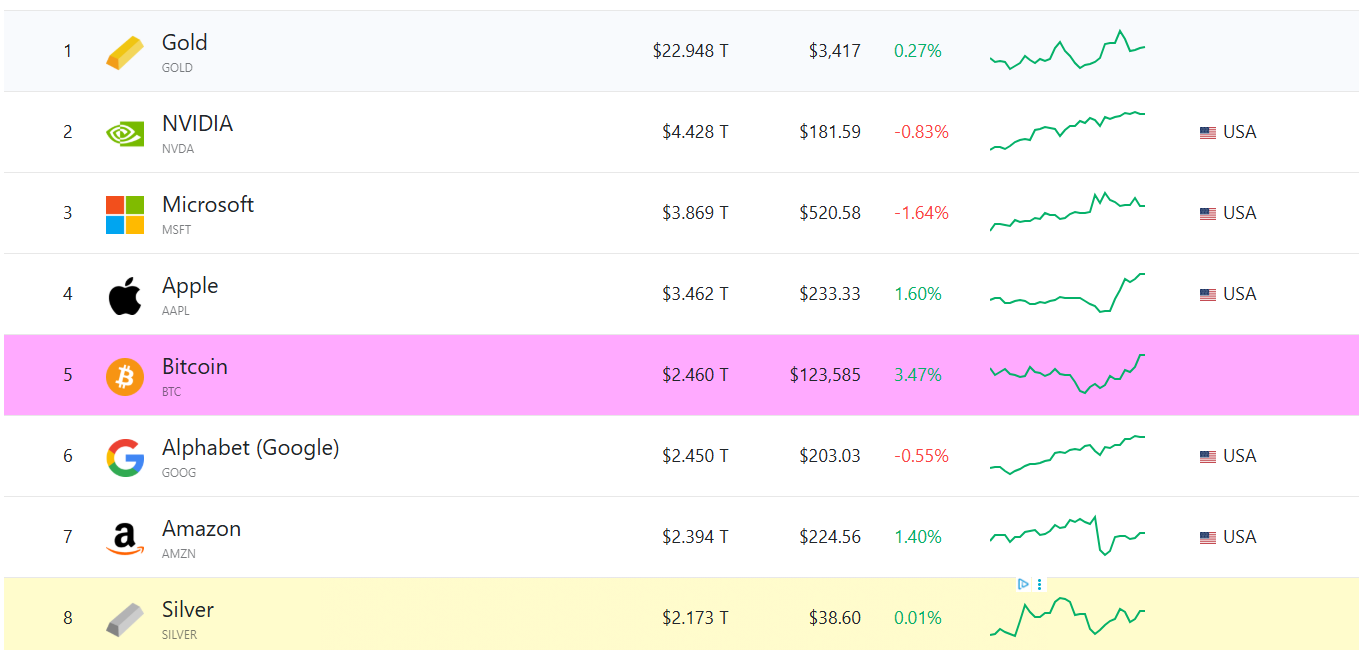Select the highlighted Bitcoin row market cap
This screenshot has width=1359, height=650.
pos(695,375)
